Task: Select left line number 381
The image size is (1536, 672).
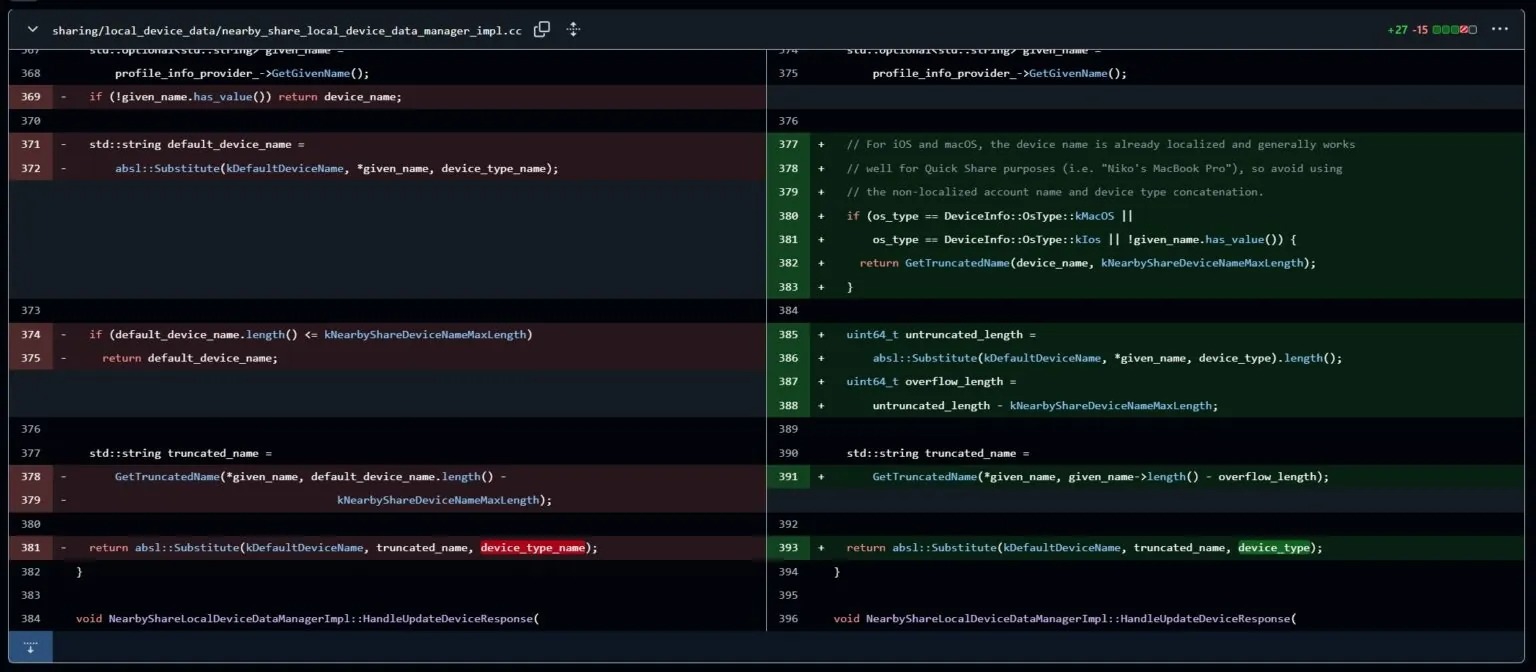Action: (x=30, y=548)
